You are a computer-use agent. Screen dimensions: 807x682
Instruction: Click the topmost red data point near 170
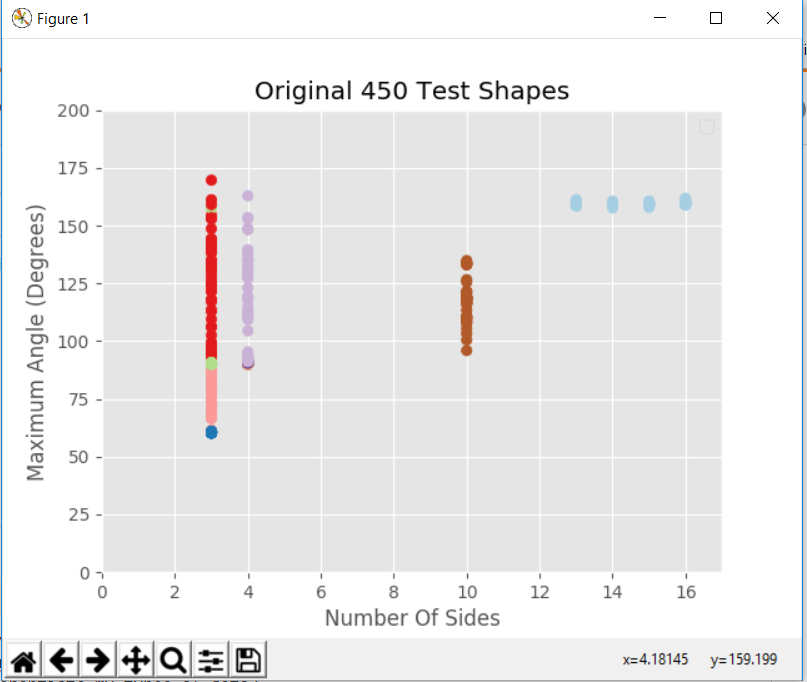point(211,181)
